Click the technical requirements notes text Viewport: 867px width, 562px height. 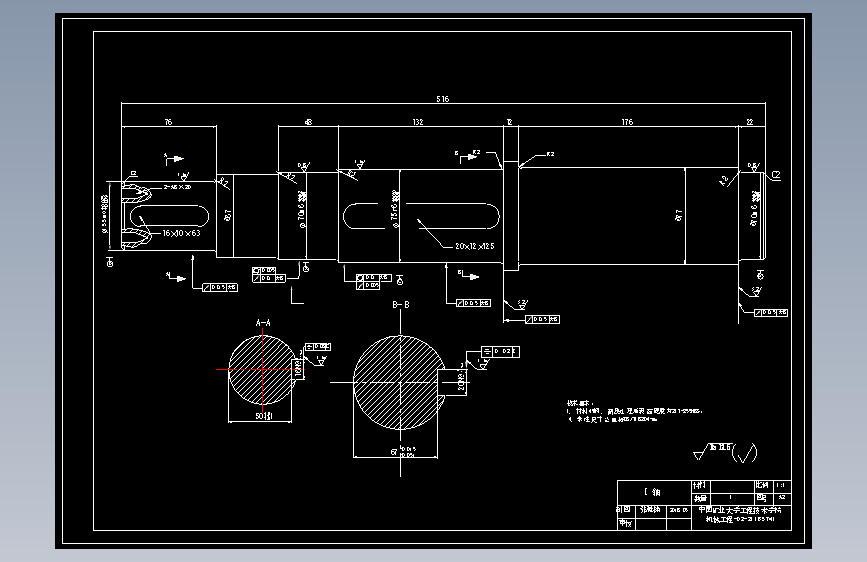pos(635,412)
